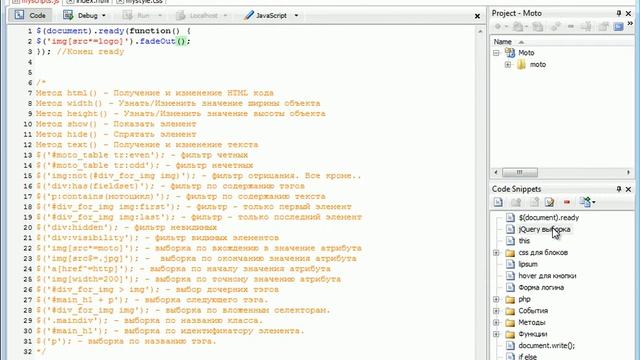Pin the Code Snippets panel
Image resolution: width=640 pixels, height=360 pixels.
pyautogui.click(x=618, y=189)
